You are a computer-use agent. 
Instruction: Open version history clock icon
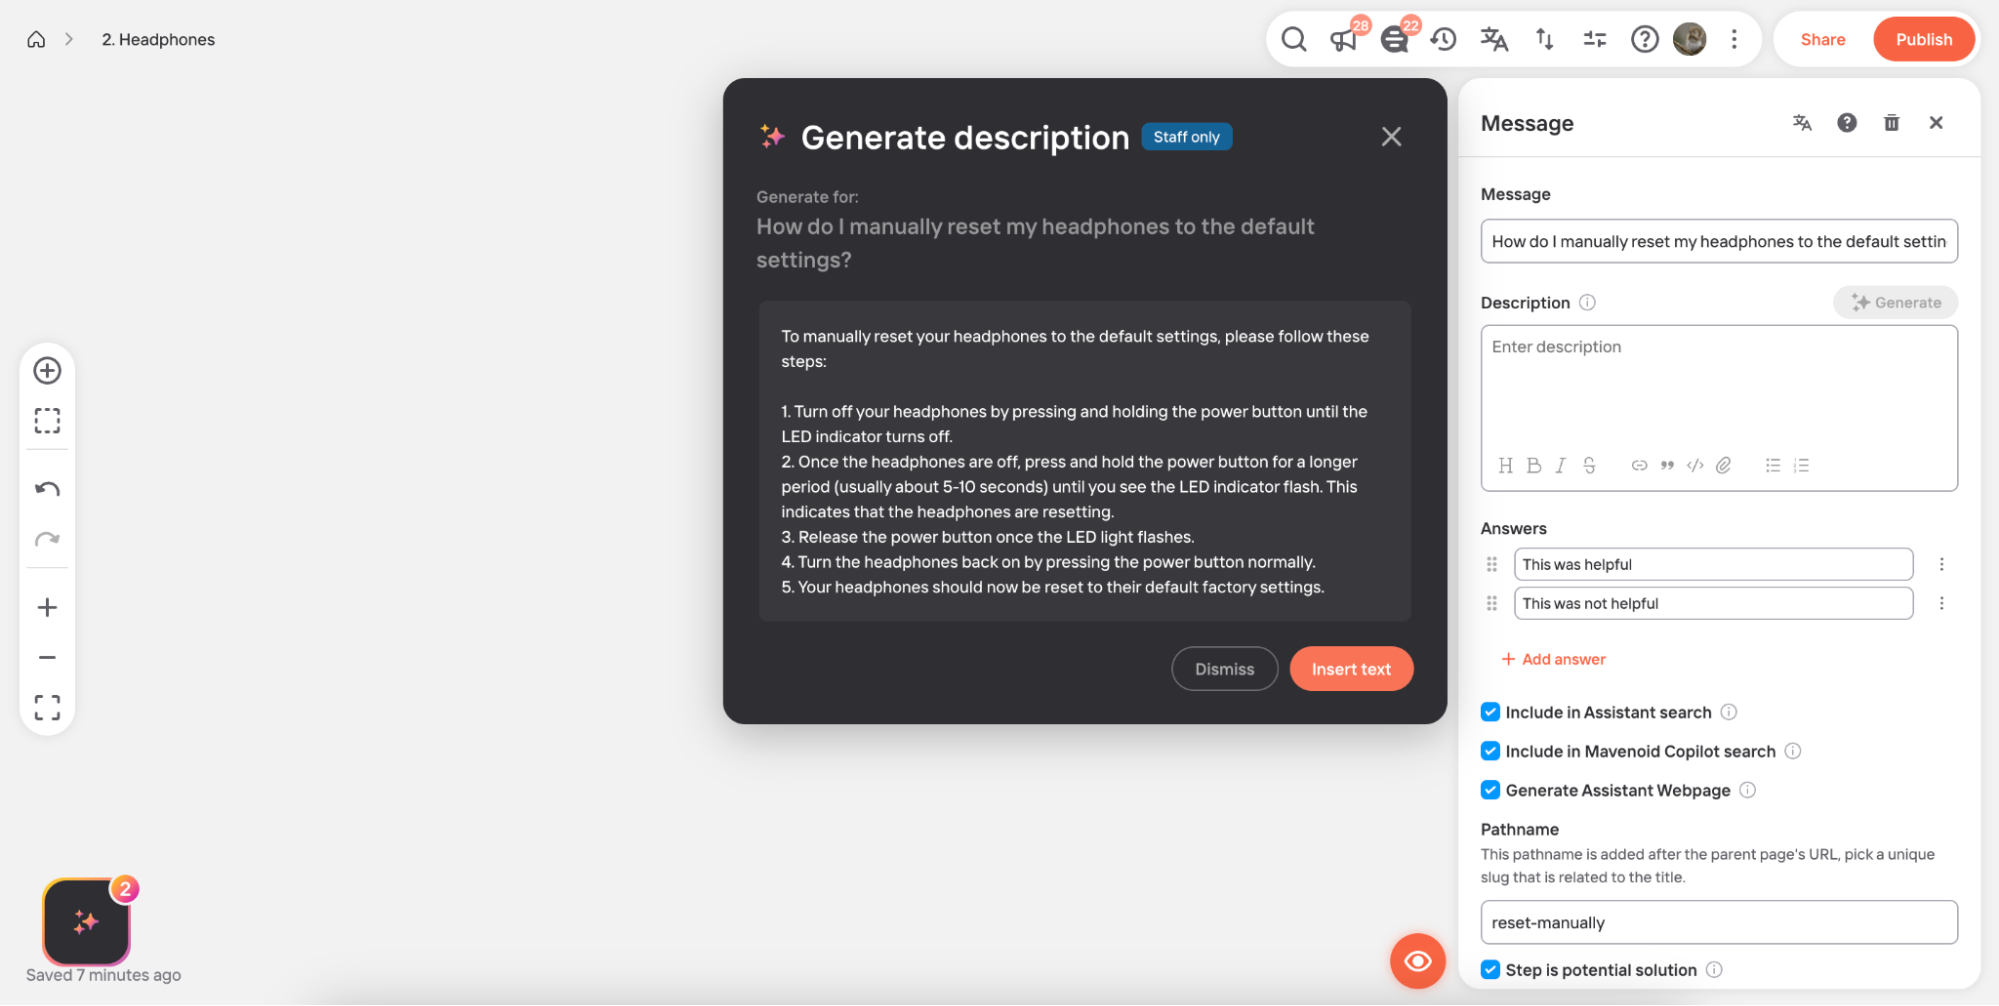tap(1443, 39)
